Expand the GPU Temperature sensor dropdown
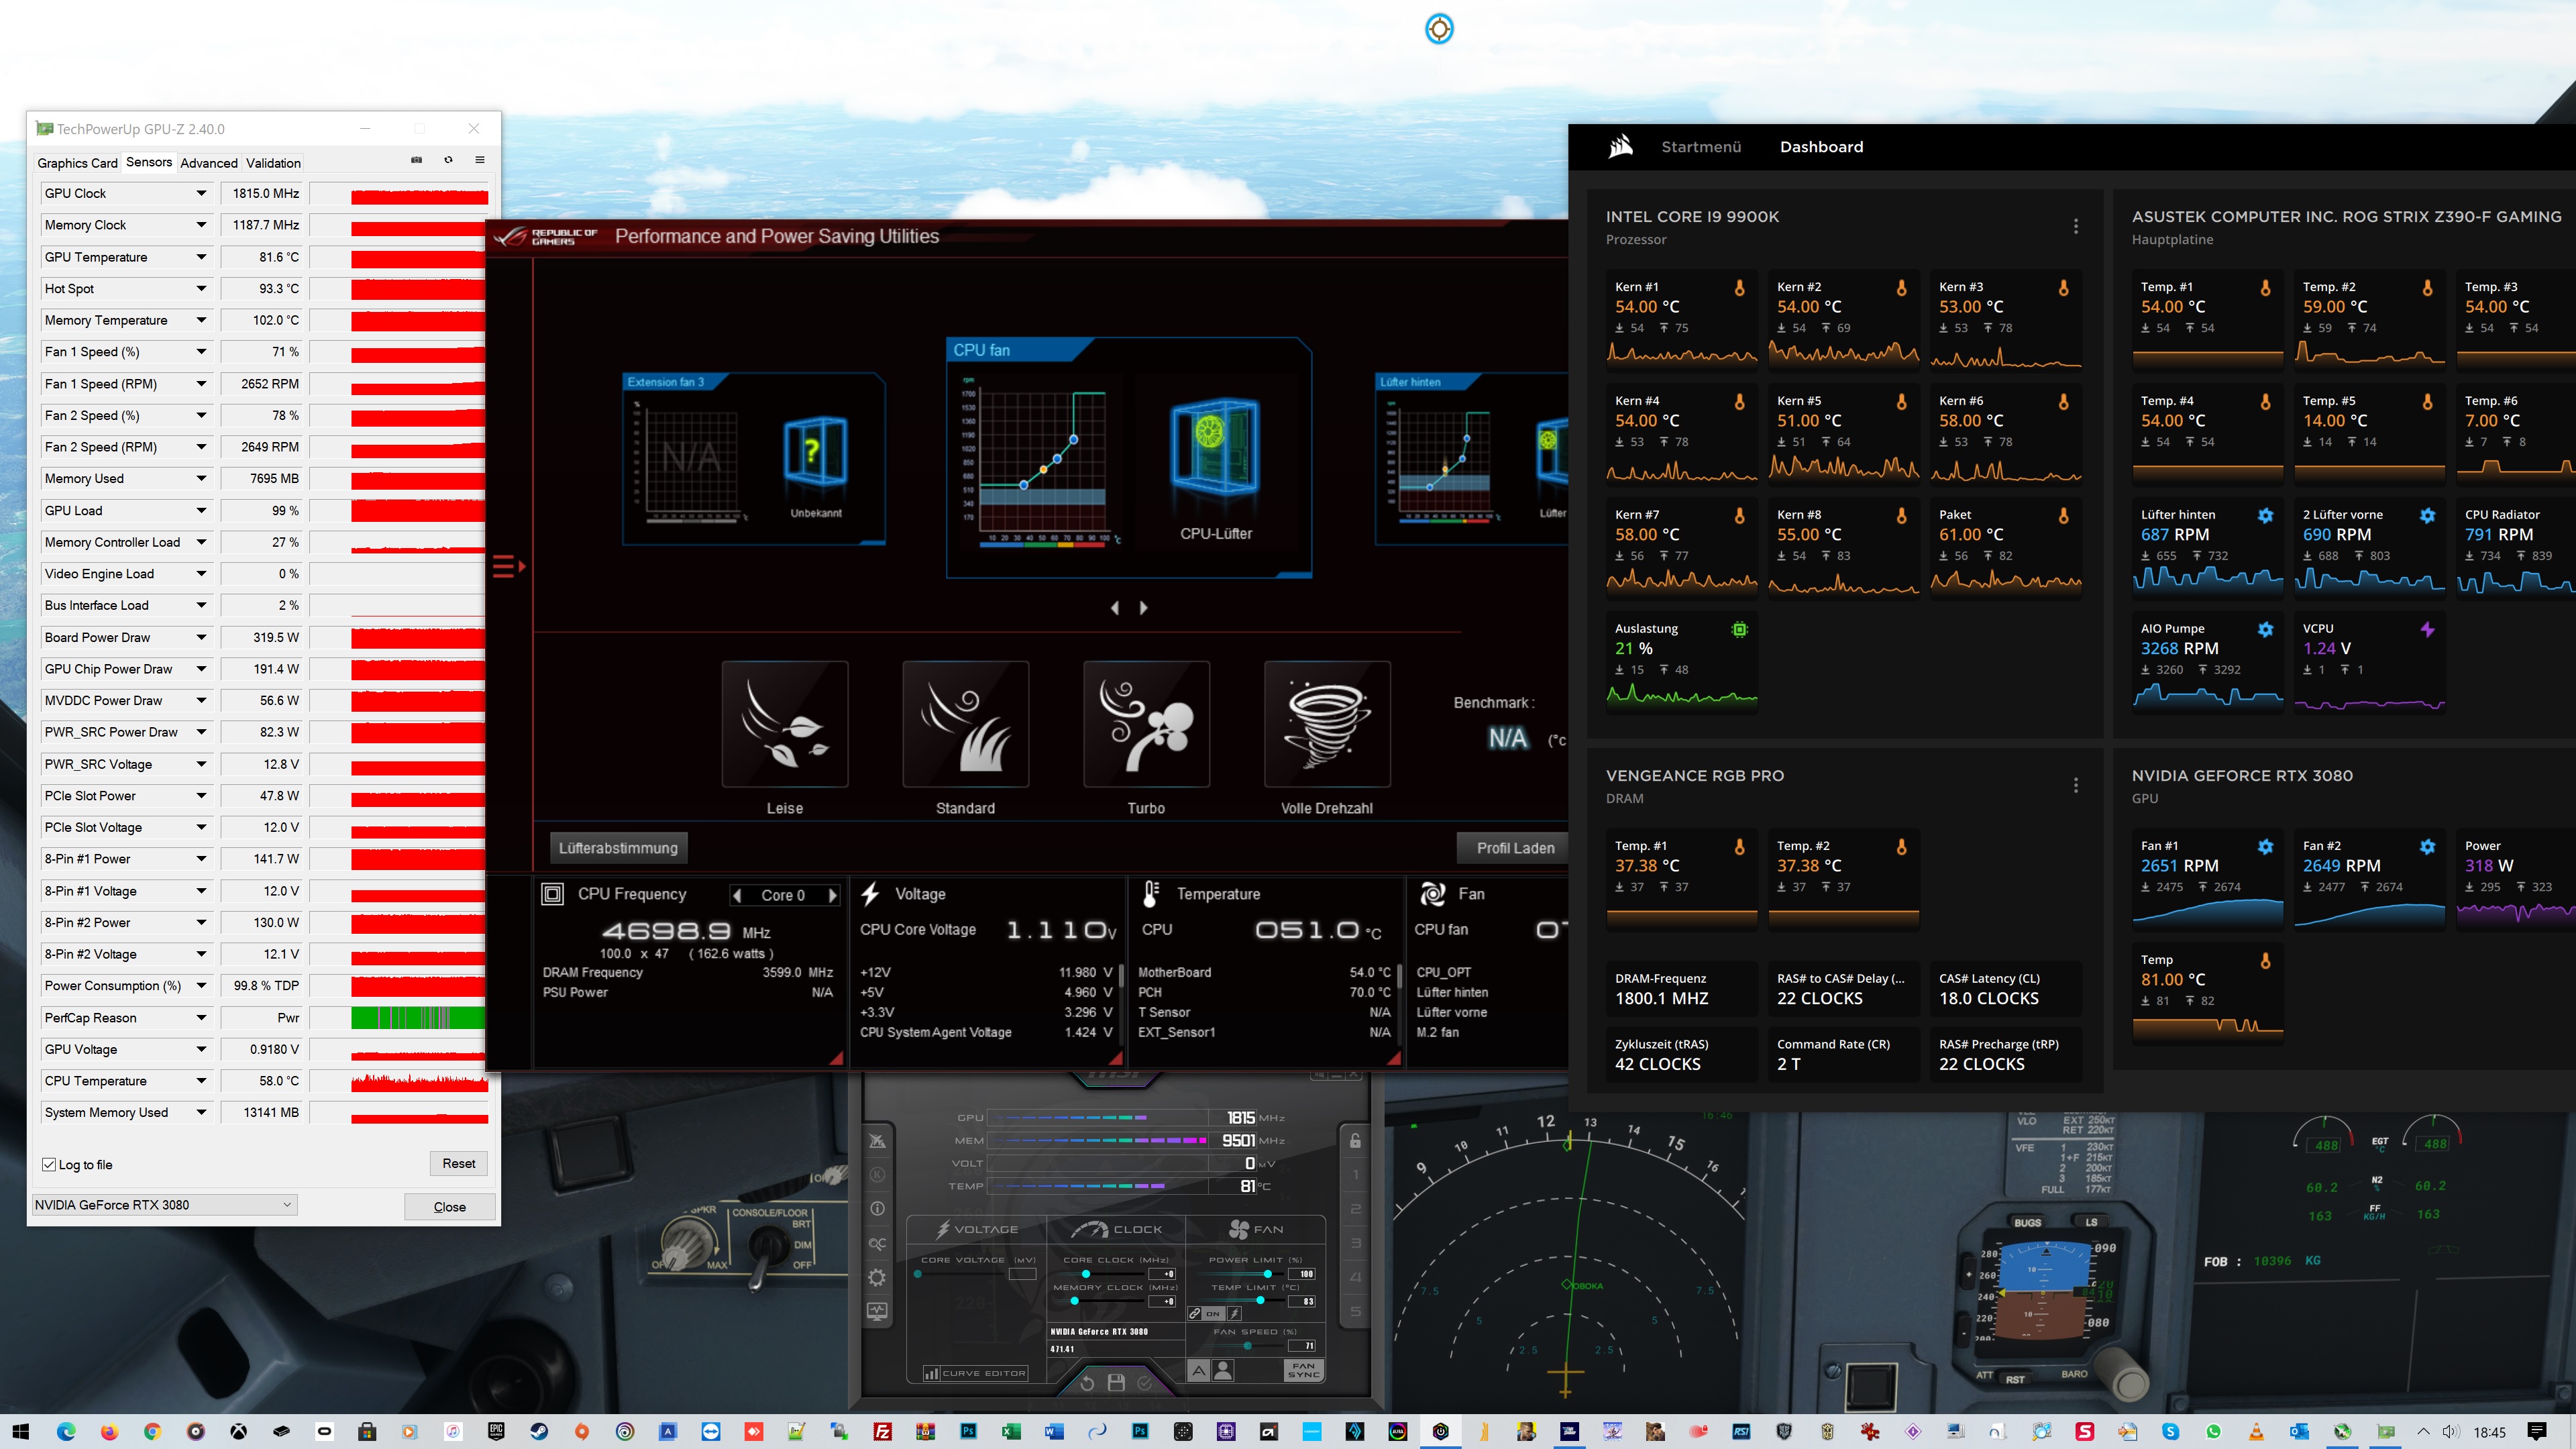Image resolution: width=2576 pixels, height=1449 pixels. point(201,257)
